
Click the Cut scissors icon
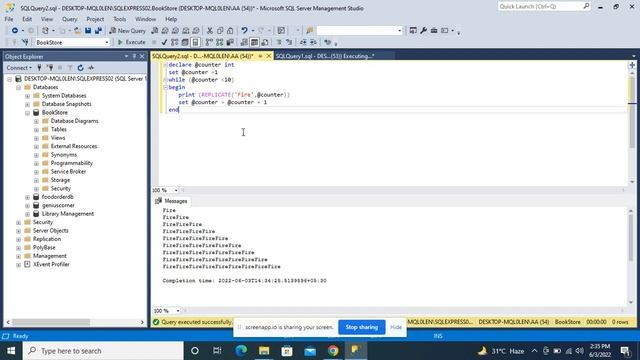click(x=210, y=31)
